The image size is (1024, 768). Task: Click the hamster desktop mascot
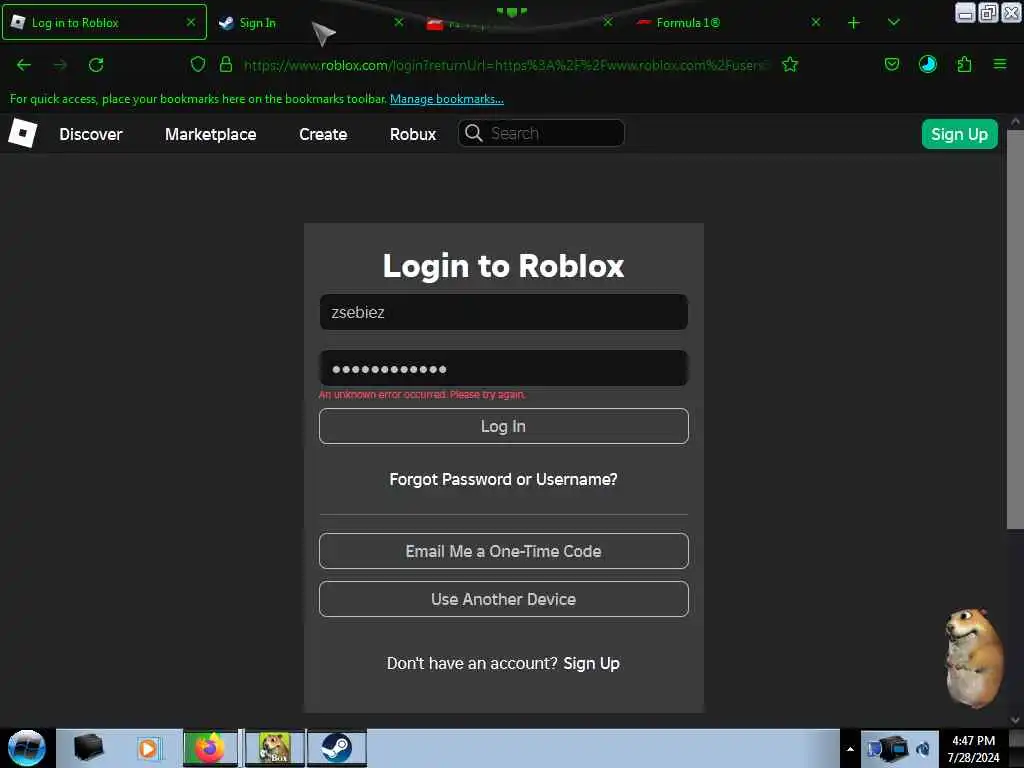[974, 658]
